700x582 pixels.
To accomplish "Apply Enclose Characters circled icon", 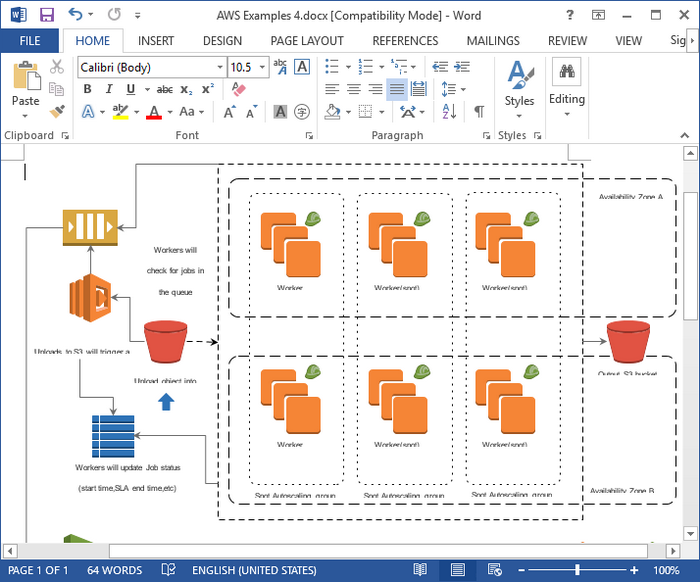I will 302,112.
